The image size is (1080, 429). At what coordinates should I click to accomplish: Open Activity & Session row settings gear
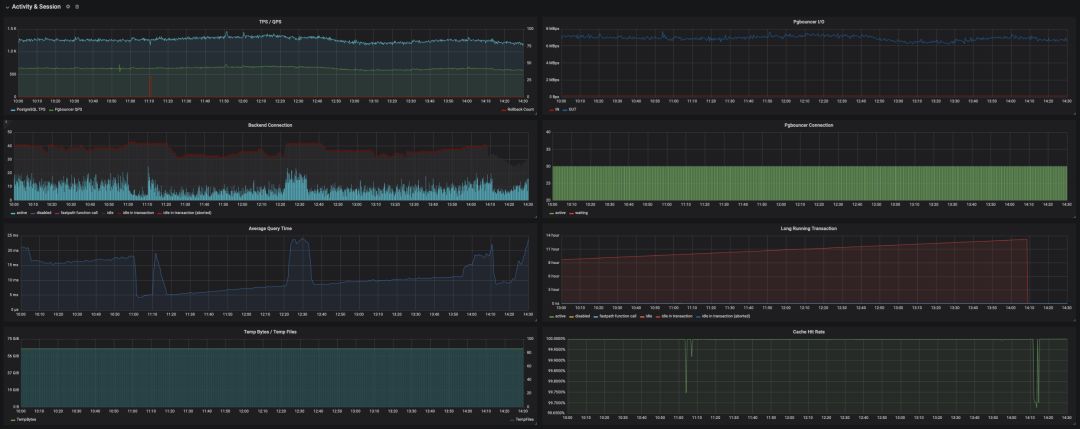(x=68, y=6)
